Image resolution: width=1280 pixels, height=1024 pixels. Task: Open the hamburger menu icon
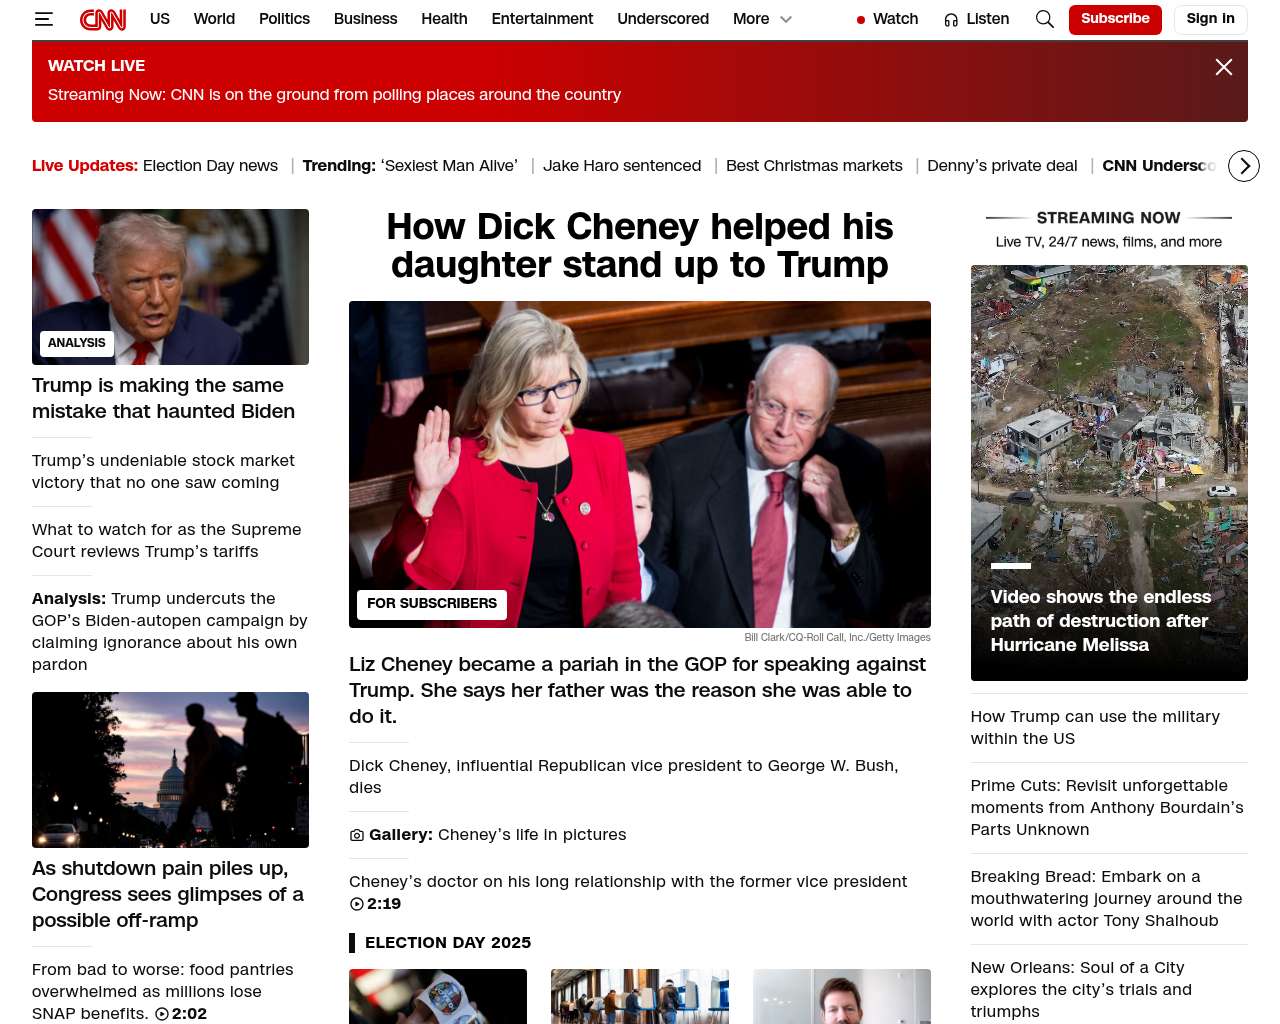coord(44,19)
